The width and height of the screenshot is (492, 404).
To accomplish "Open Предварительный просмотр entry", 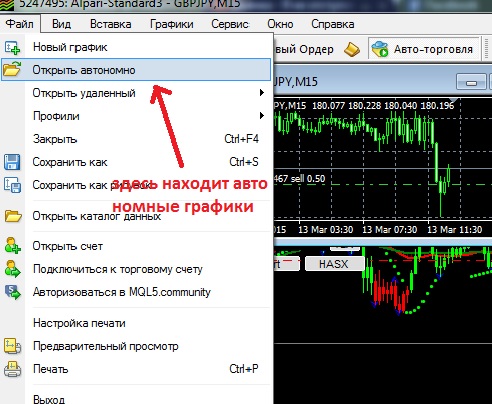I will [136, 346].
